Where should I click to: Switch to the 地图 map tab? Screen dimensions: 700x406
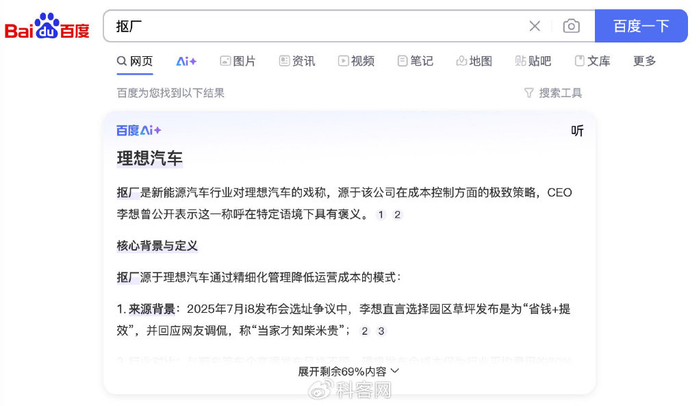pyautogui.click(x=474, y=61)
